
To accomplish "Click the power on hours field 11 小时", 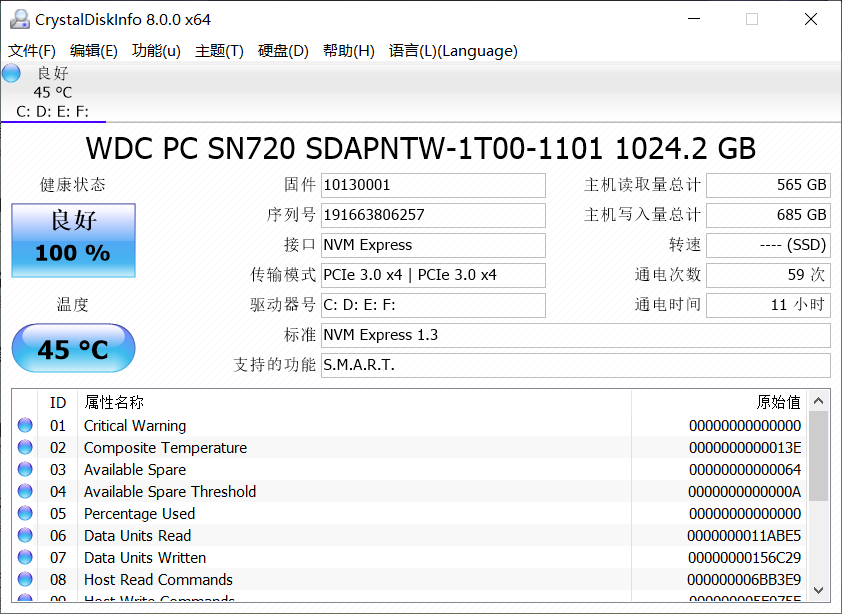I will pyautogui.click(x=768, y=306).
